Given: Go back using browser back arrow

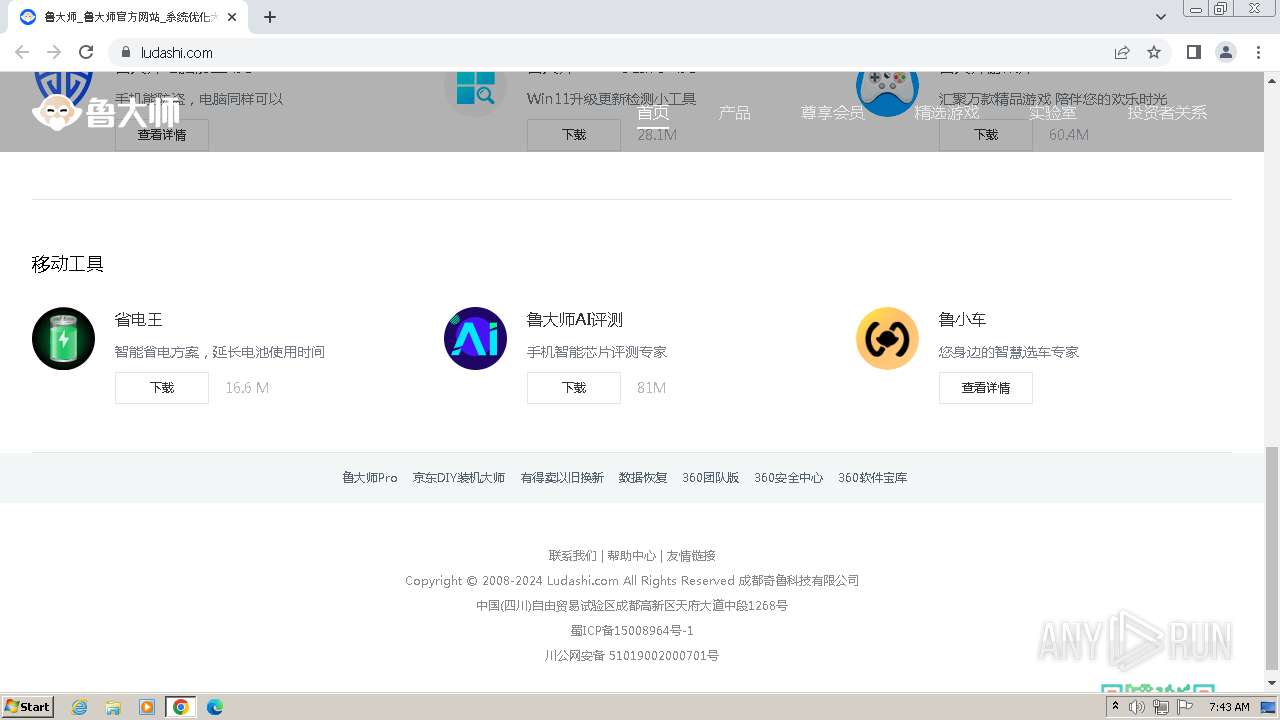Looking at the screenshot, I should (22, 52).
